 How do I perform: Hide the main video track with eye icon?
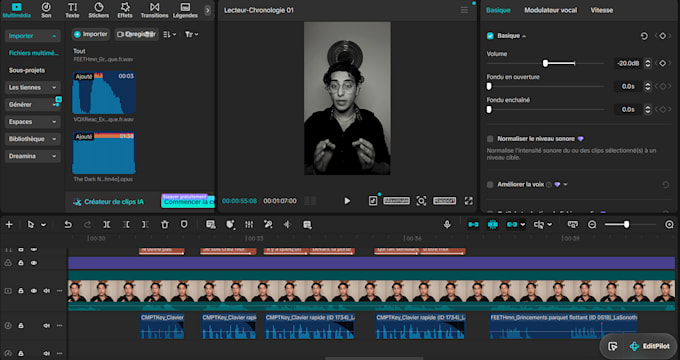[34, 291]
